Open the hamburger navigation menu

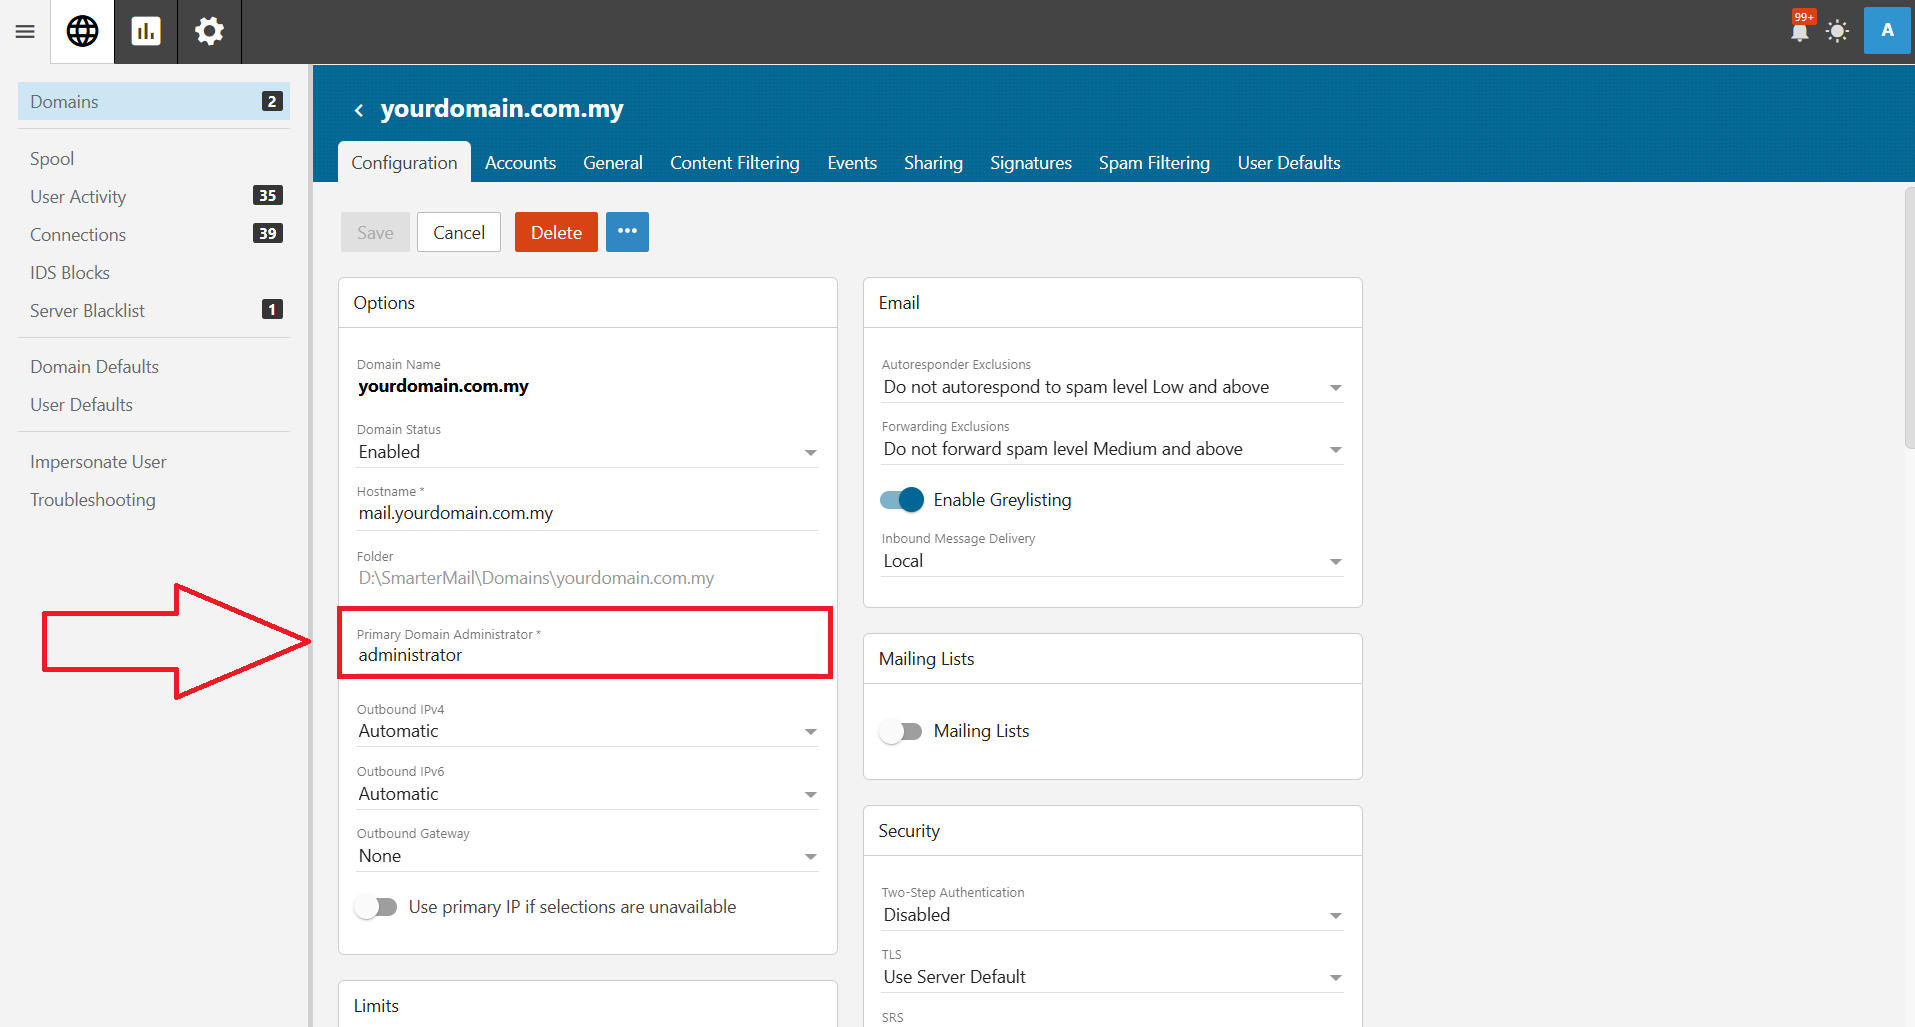click(25, 32)
